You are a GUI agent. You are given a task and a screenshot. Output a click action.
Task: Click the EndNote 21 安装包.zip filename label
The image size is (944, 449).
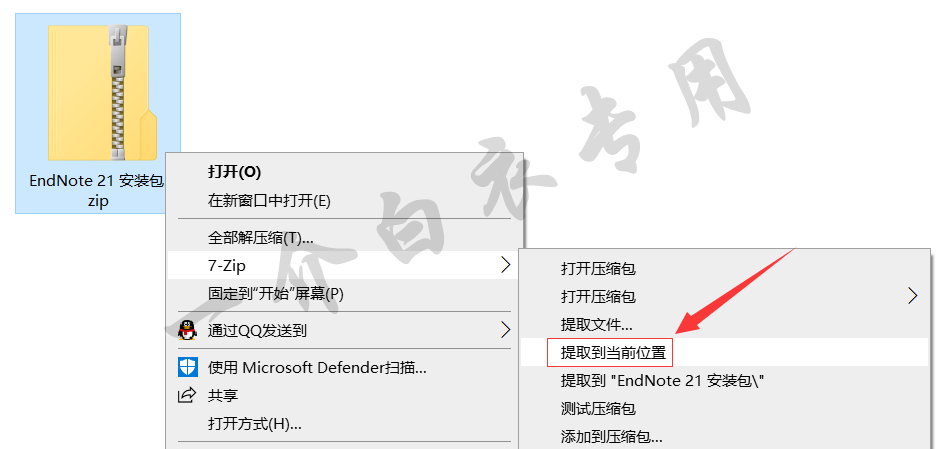pyautogui.click(x=97, y=191)
